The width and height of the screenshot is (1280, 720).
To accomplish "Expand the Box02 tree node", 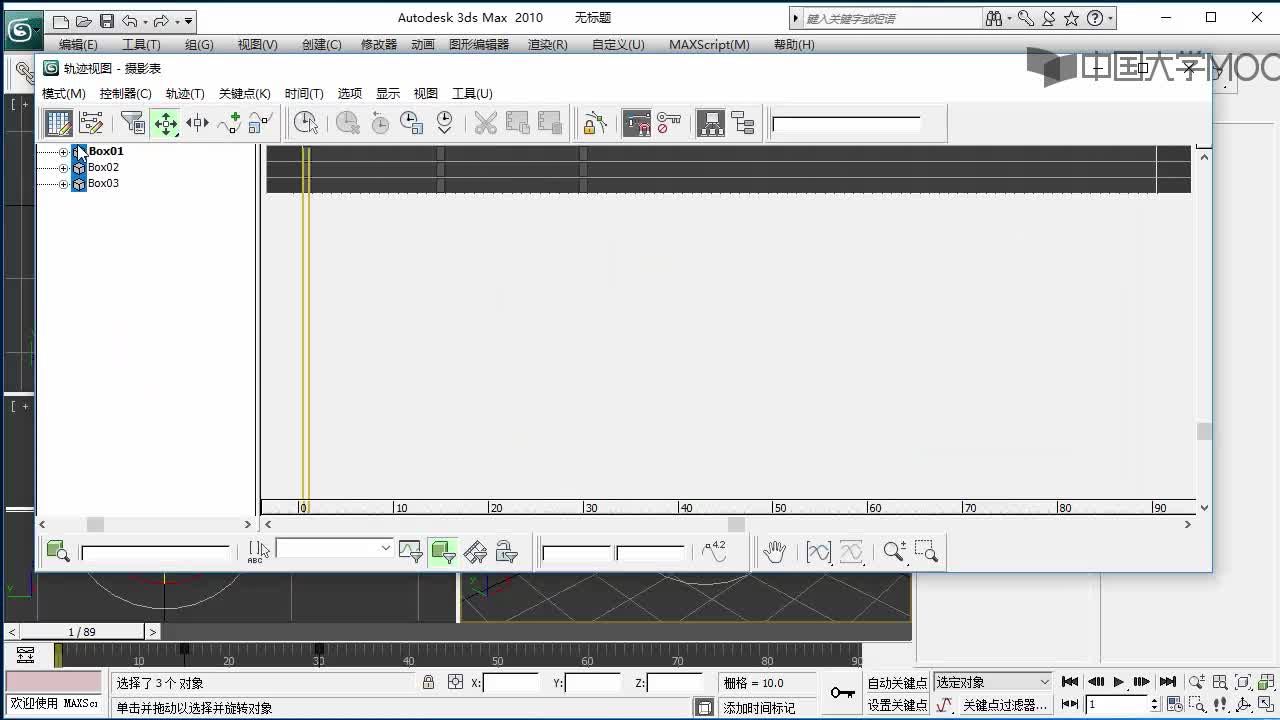I will [x=64, y=168].
